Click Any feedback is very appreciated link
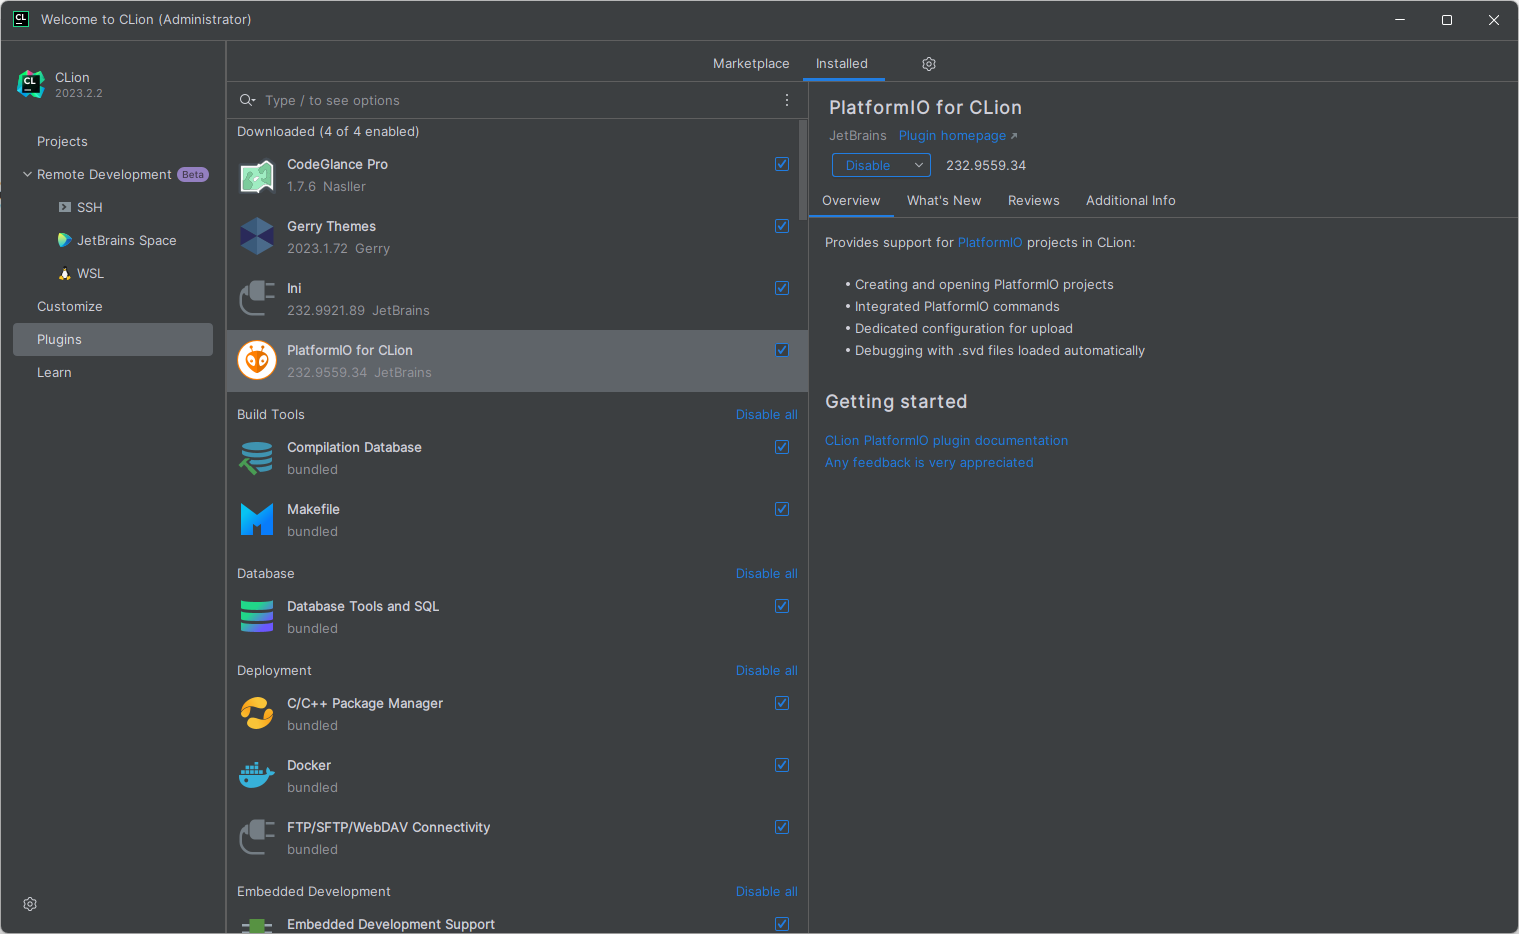1519x934 pixels. 929,462
